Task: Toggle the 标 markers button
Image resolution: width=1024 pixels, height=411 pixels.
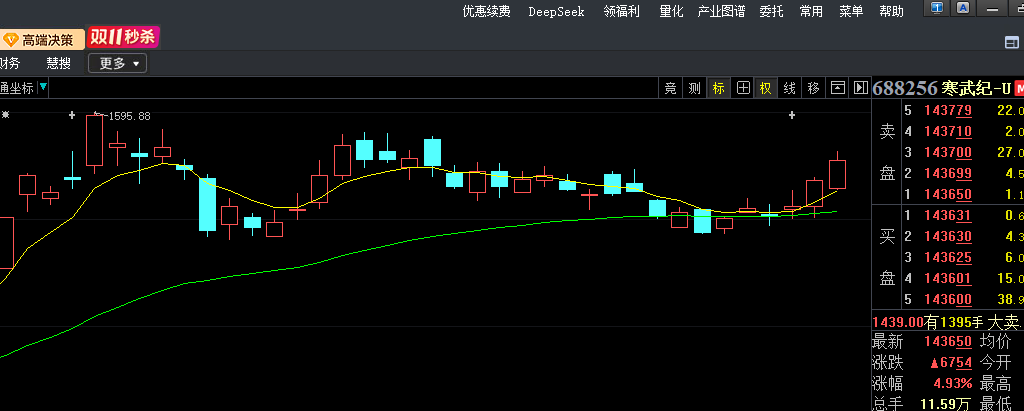Action: pyautogui.click(x=718, y=88)
